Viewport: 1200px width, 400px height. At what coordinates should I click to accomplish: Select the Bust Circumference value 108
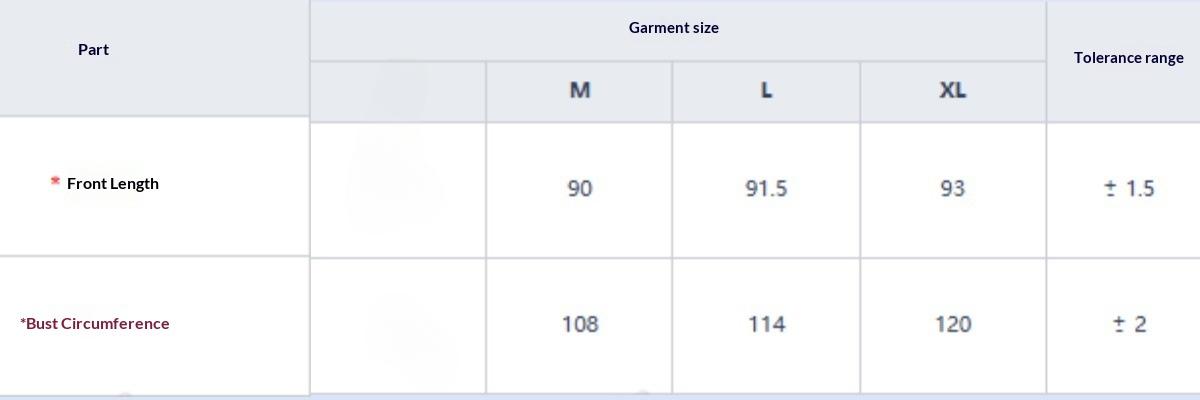(x=580, y=325)
